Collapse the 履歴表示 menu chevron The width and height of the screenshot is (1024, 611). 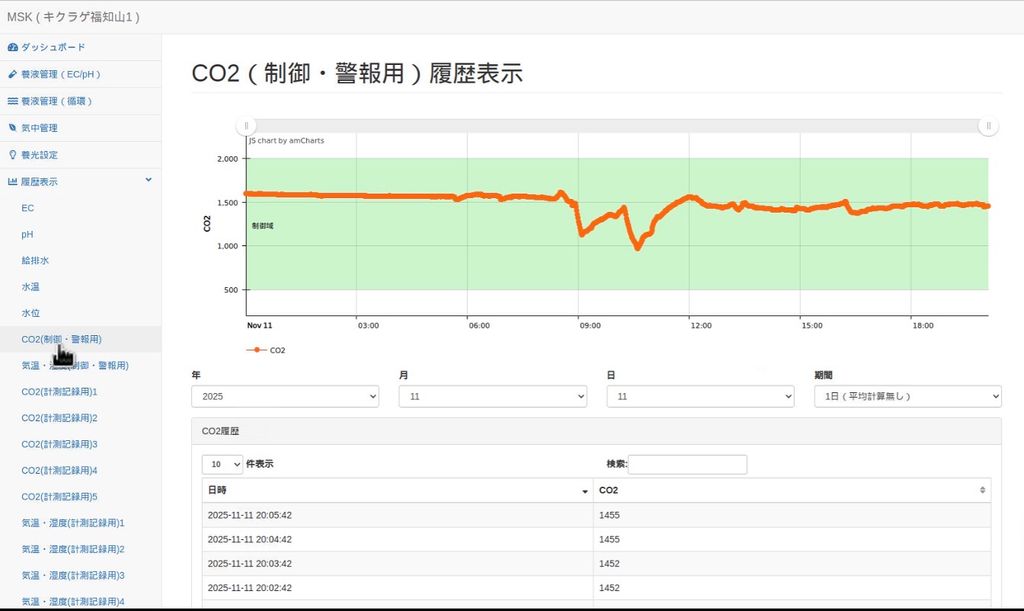coord(149,180)
